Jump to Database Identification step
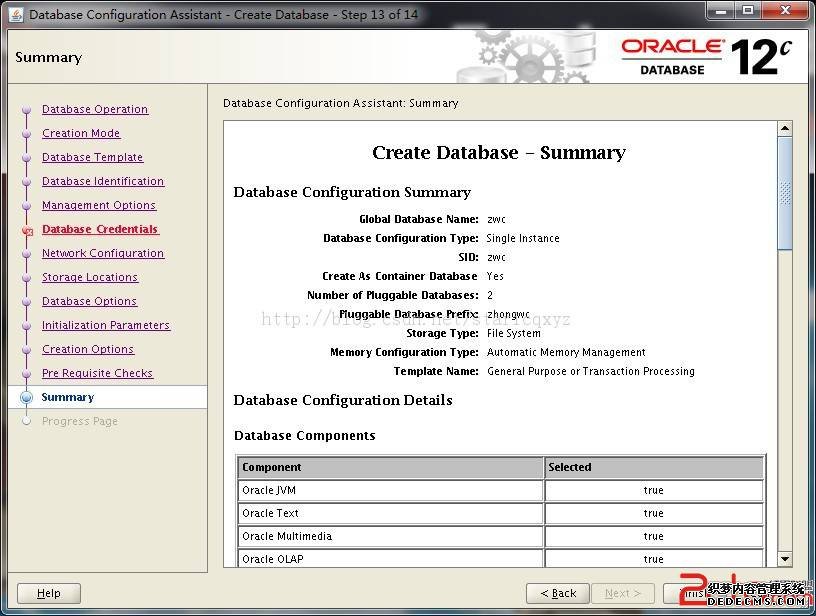Image resolution: width=816 pixels, height=616 pixels. click(x=103, y=182)
